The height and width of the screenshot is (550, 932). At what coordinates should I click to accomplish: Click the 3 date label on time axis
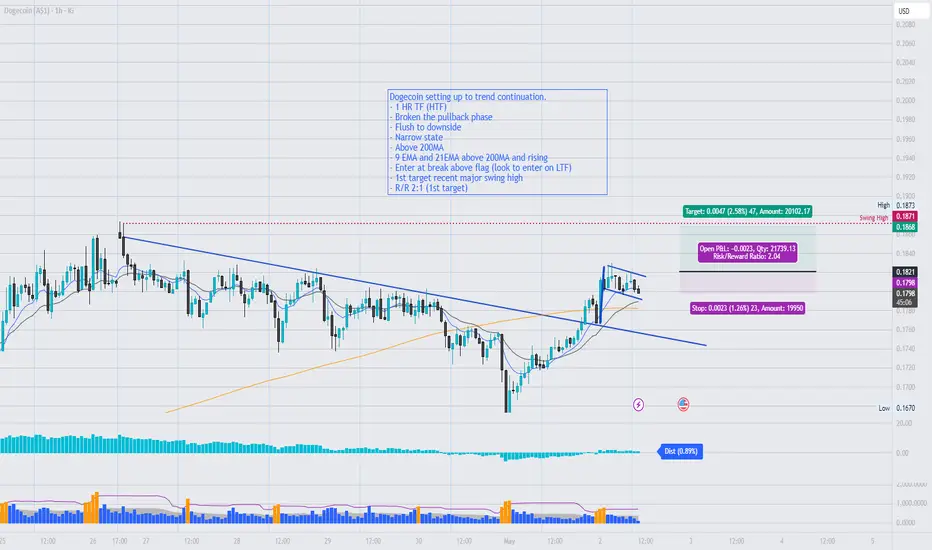coord(691,541)
